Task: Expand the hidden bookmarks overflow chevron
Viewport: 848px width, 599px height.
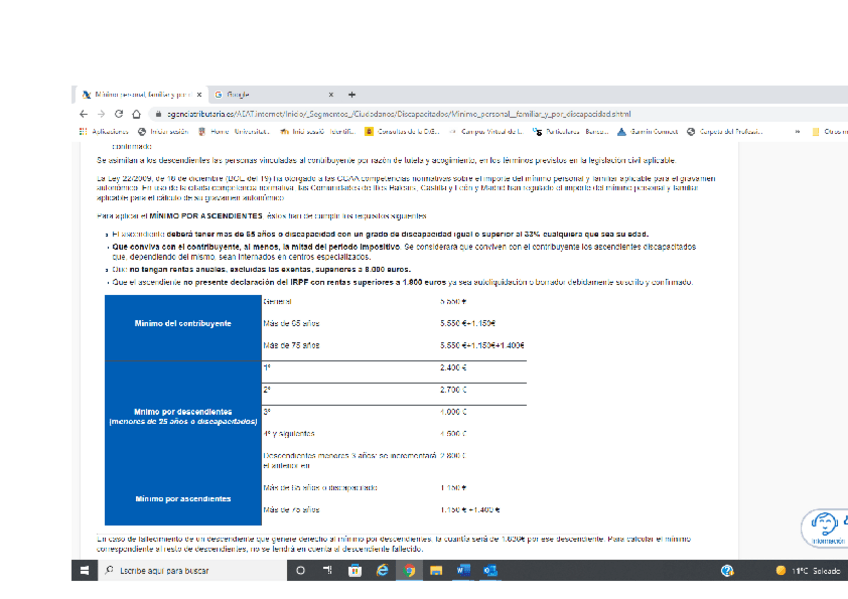Action: click(x=797, y=131)
